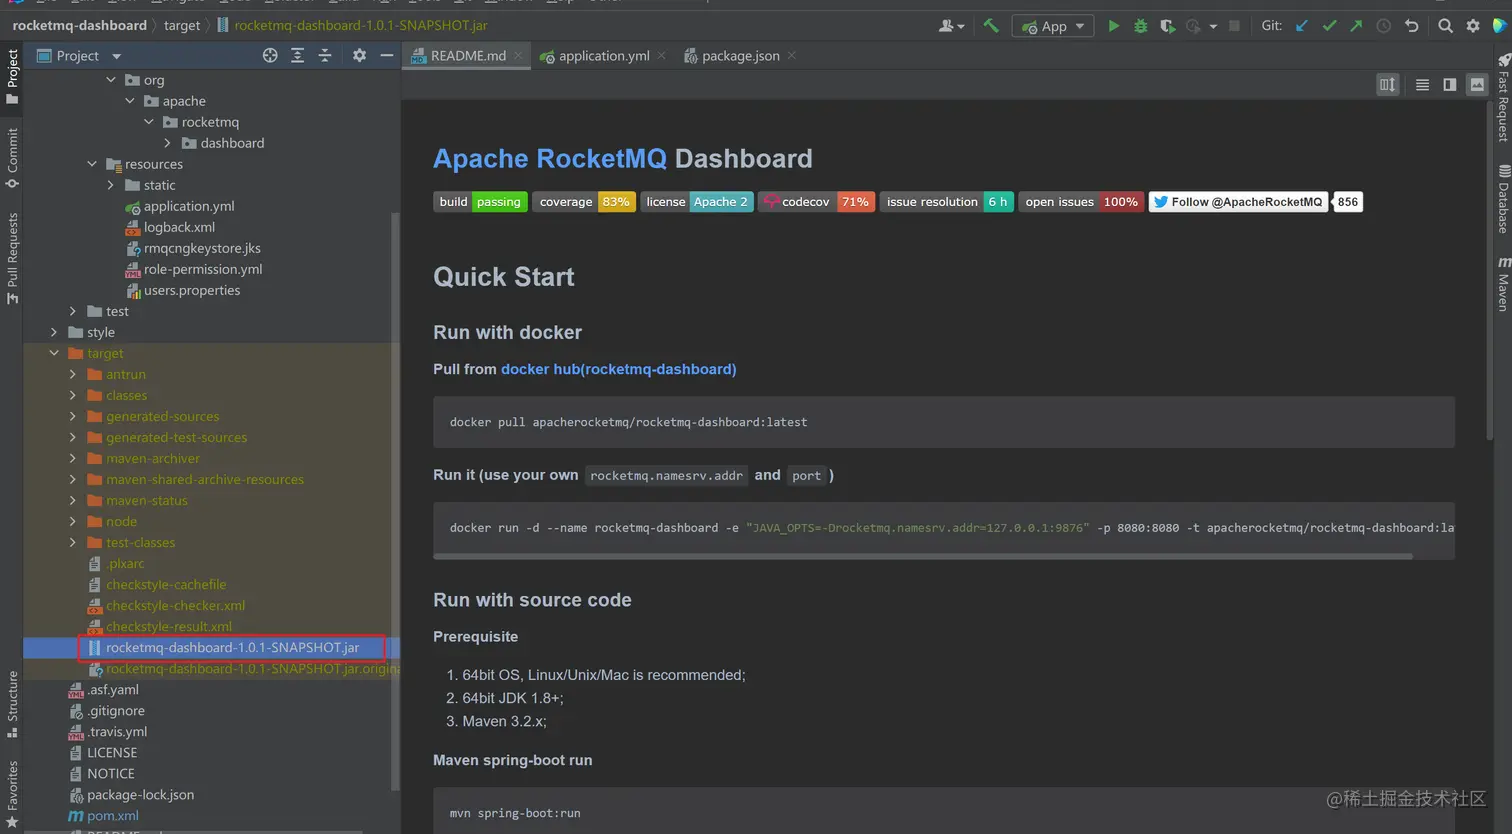Screen dimensions: 1512x834
Task: Open Fast Request tool window
Action: tap(1503, 96)
